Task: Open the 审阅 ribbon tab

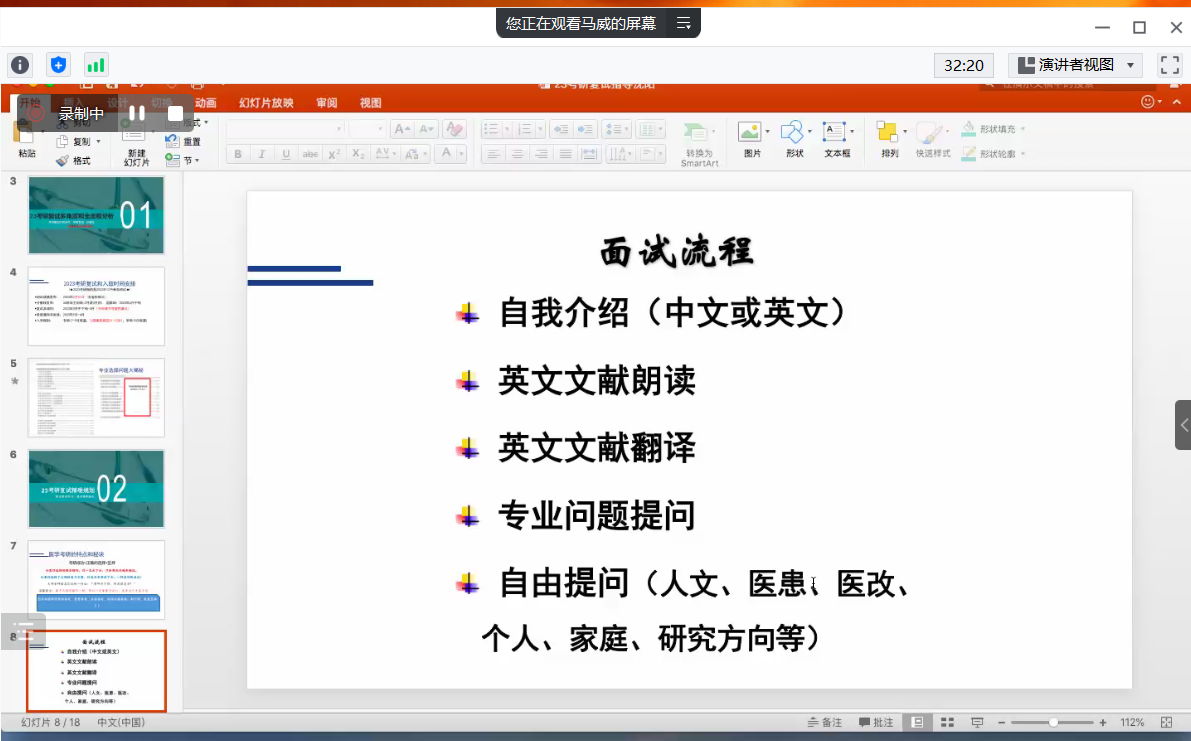Action: pyautogui.click(x=326, y=103)
